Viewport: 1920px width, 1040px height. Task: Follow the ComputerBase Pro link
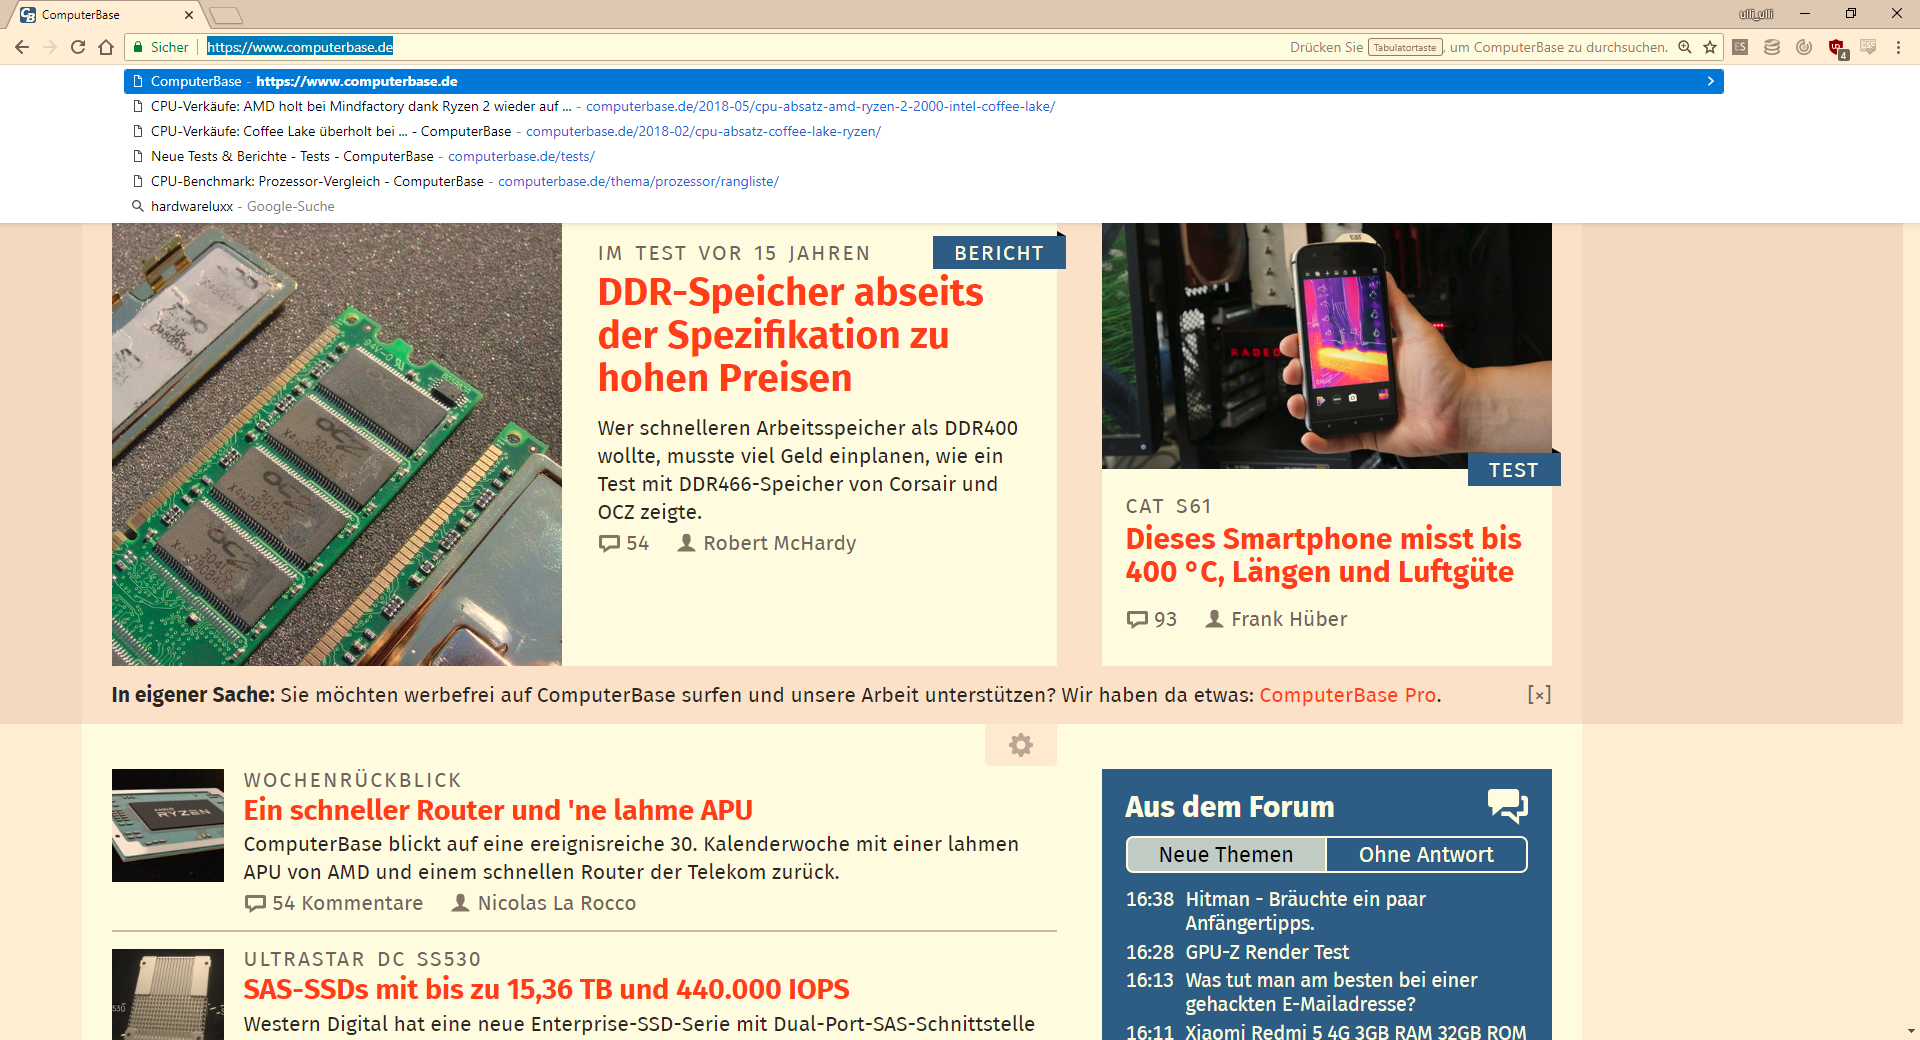click(x=1347, y=695)
